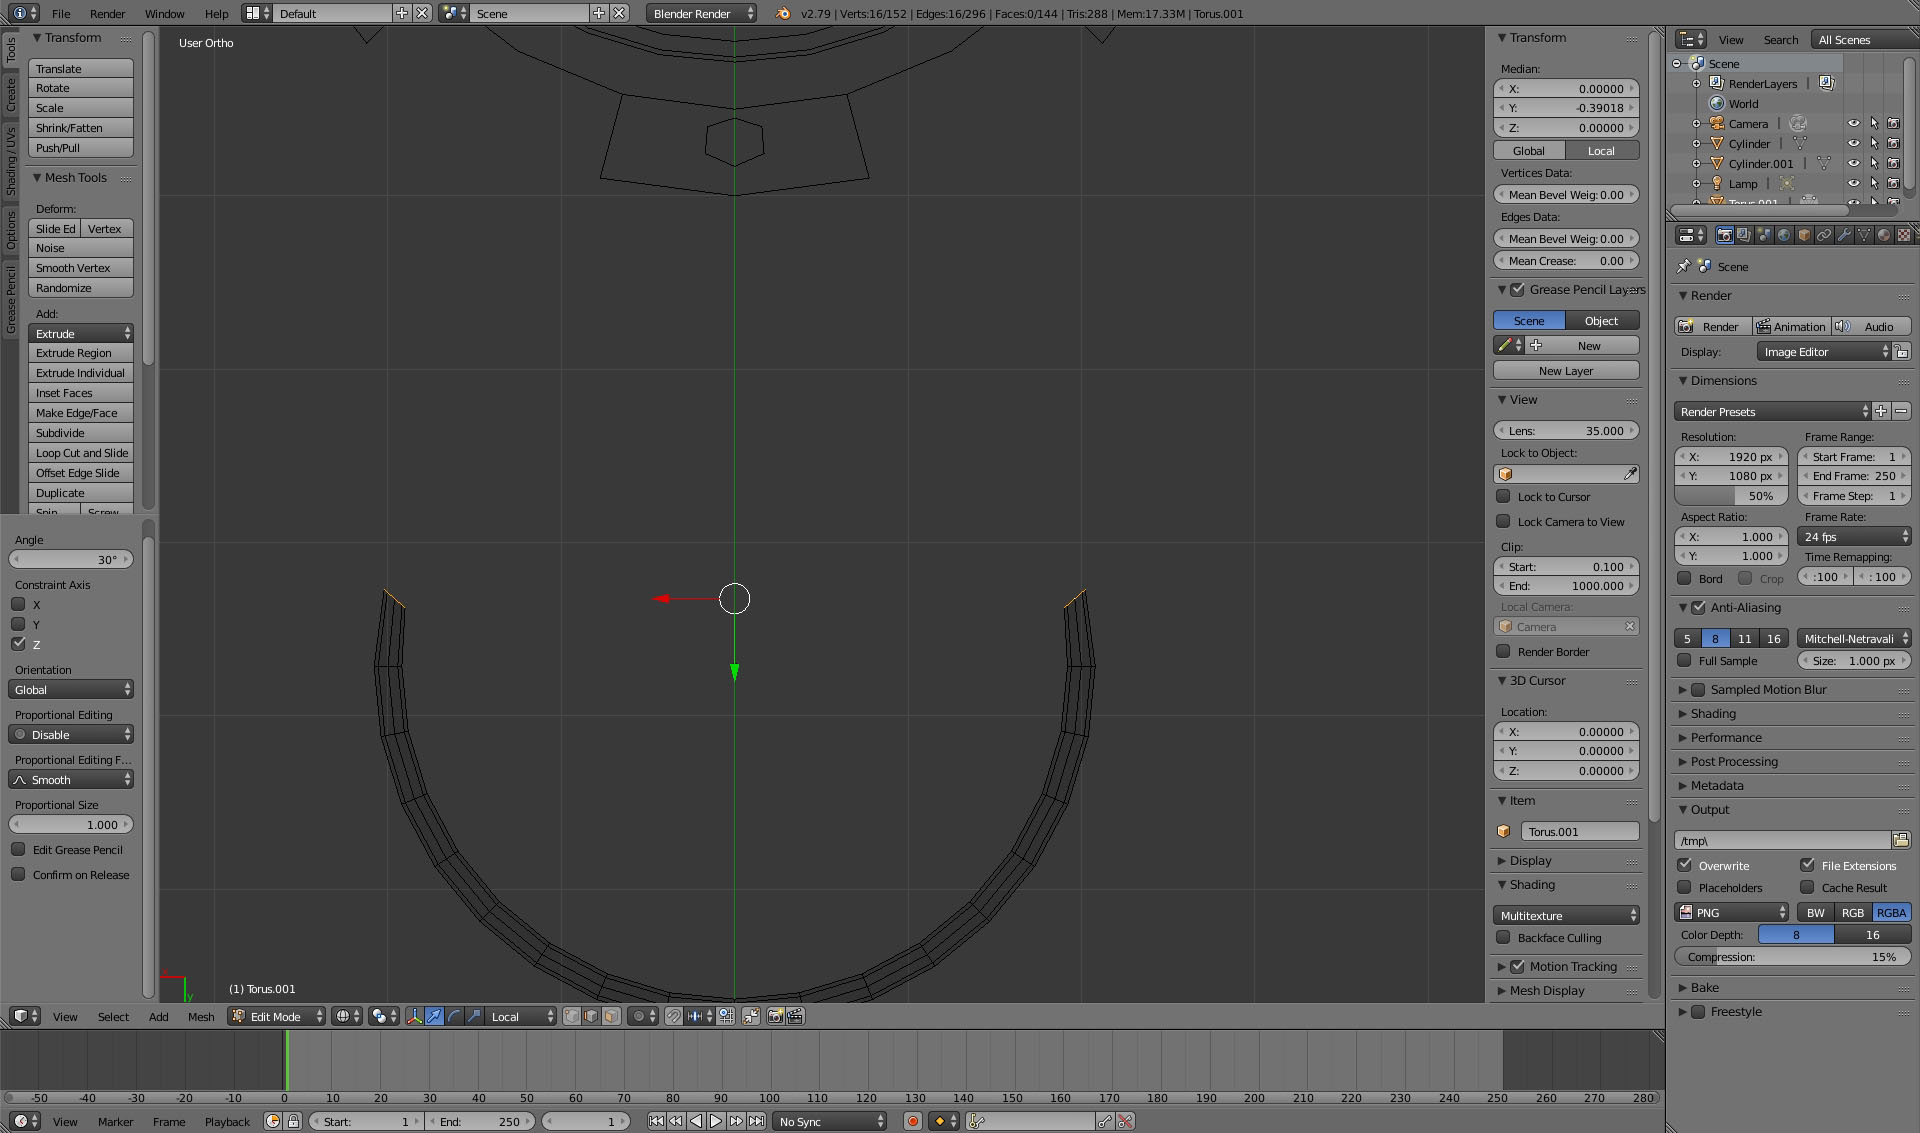Click the Translate button

(x=81, y=68)
